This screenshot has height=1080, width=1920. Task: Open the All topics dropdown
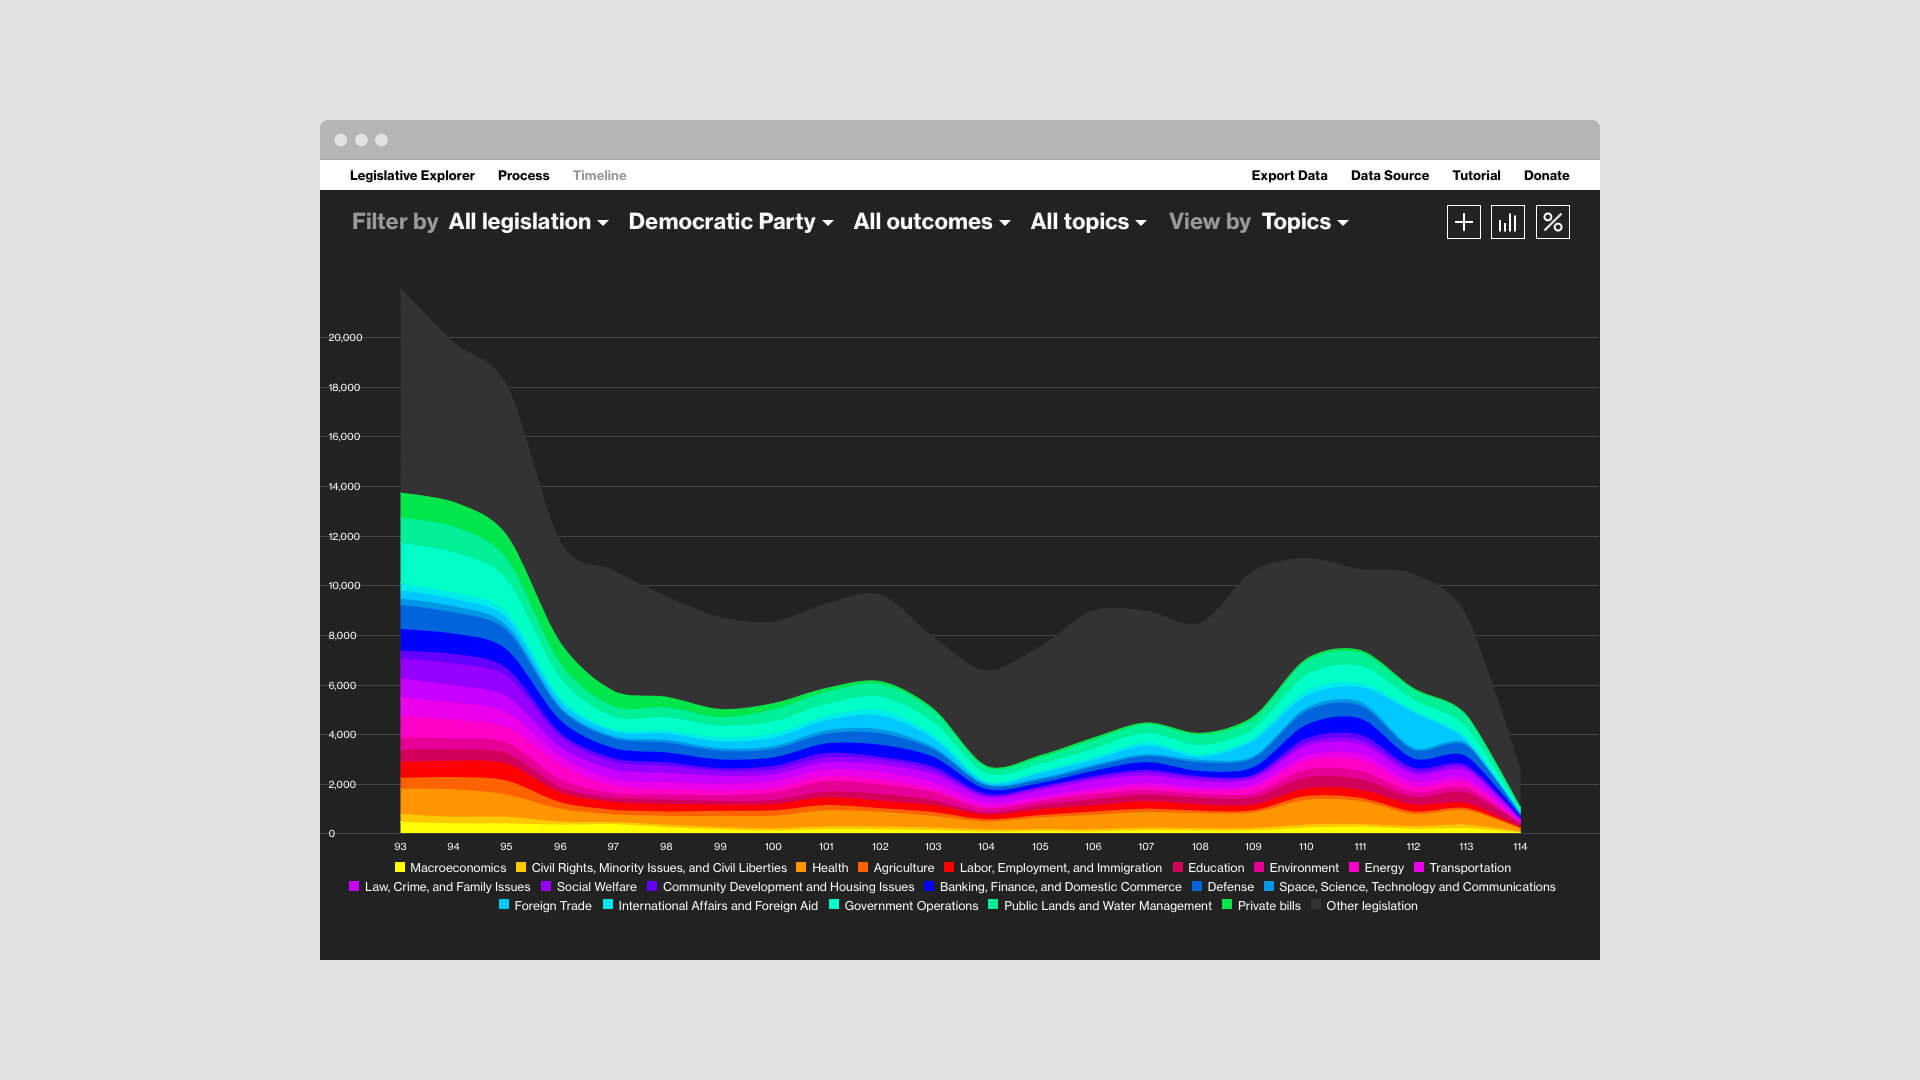coord(1088,222)
